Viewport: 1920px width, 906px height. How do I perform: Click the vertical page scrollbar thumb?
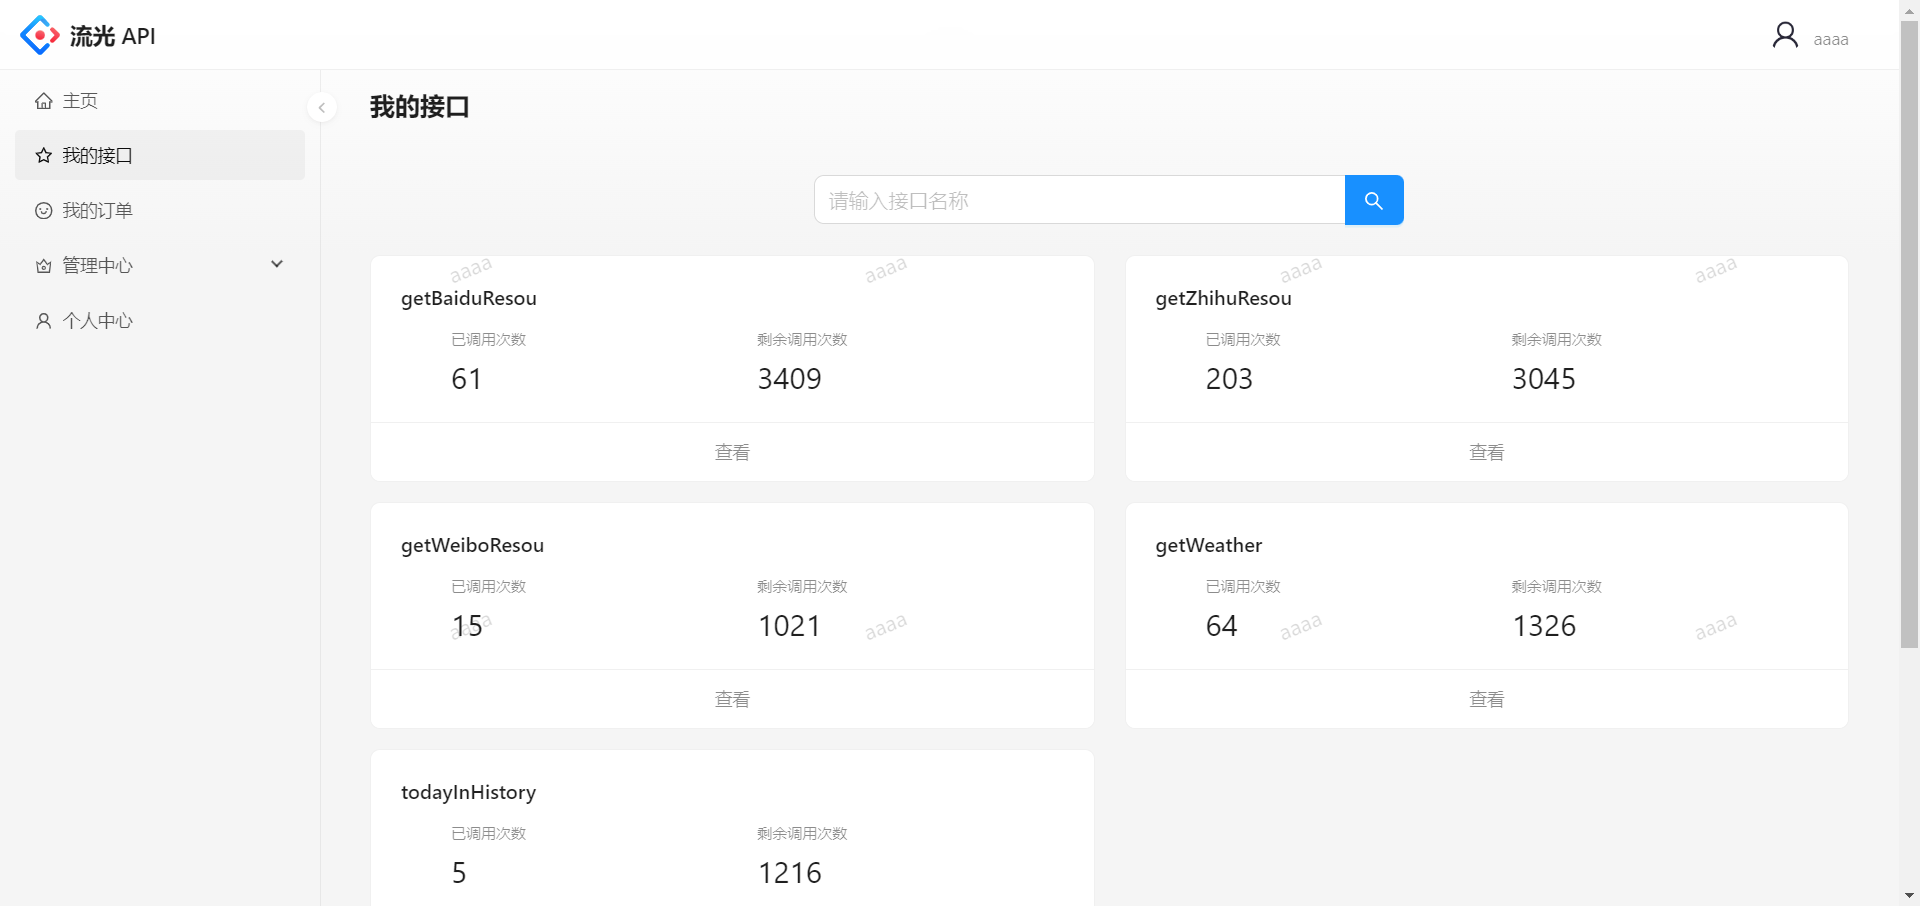(1909, 335)
